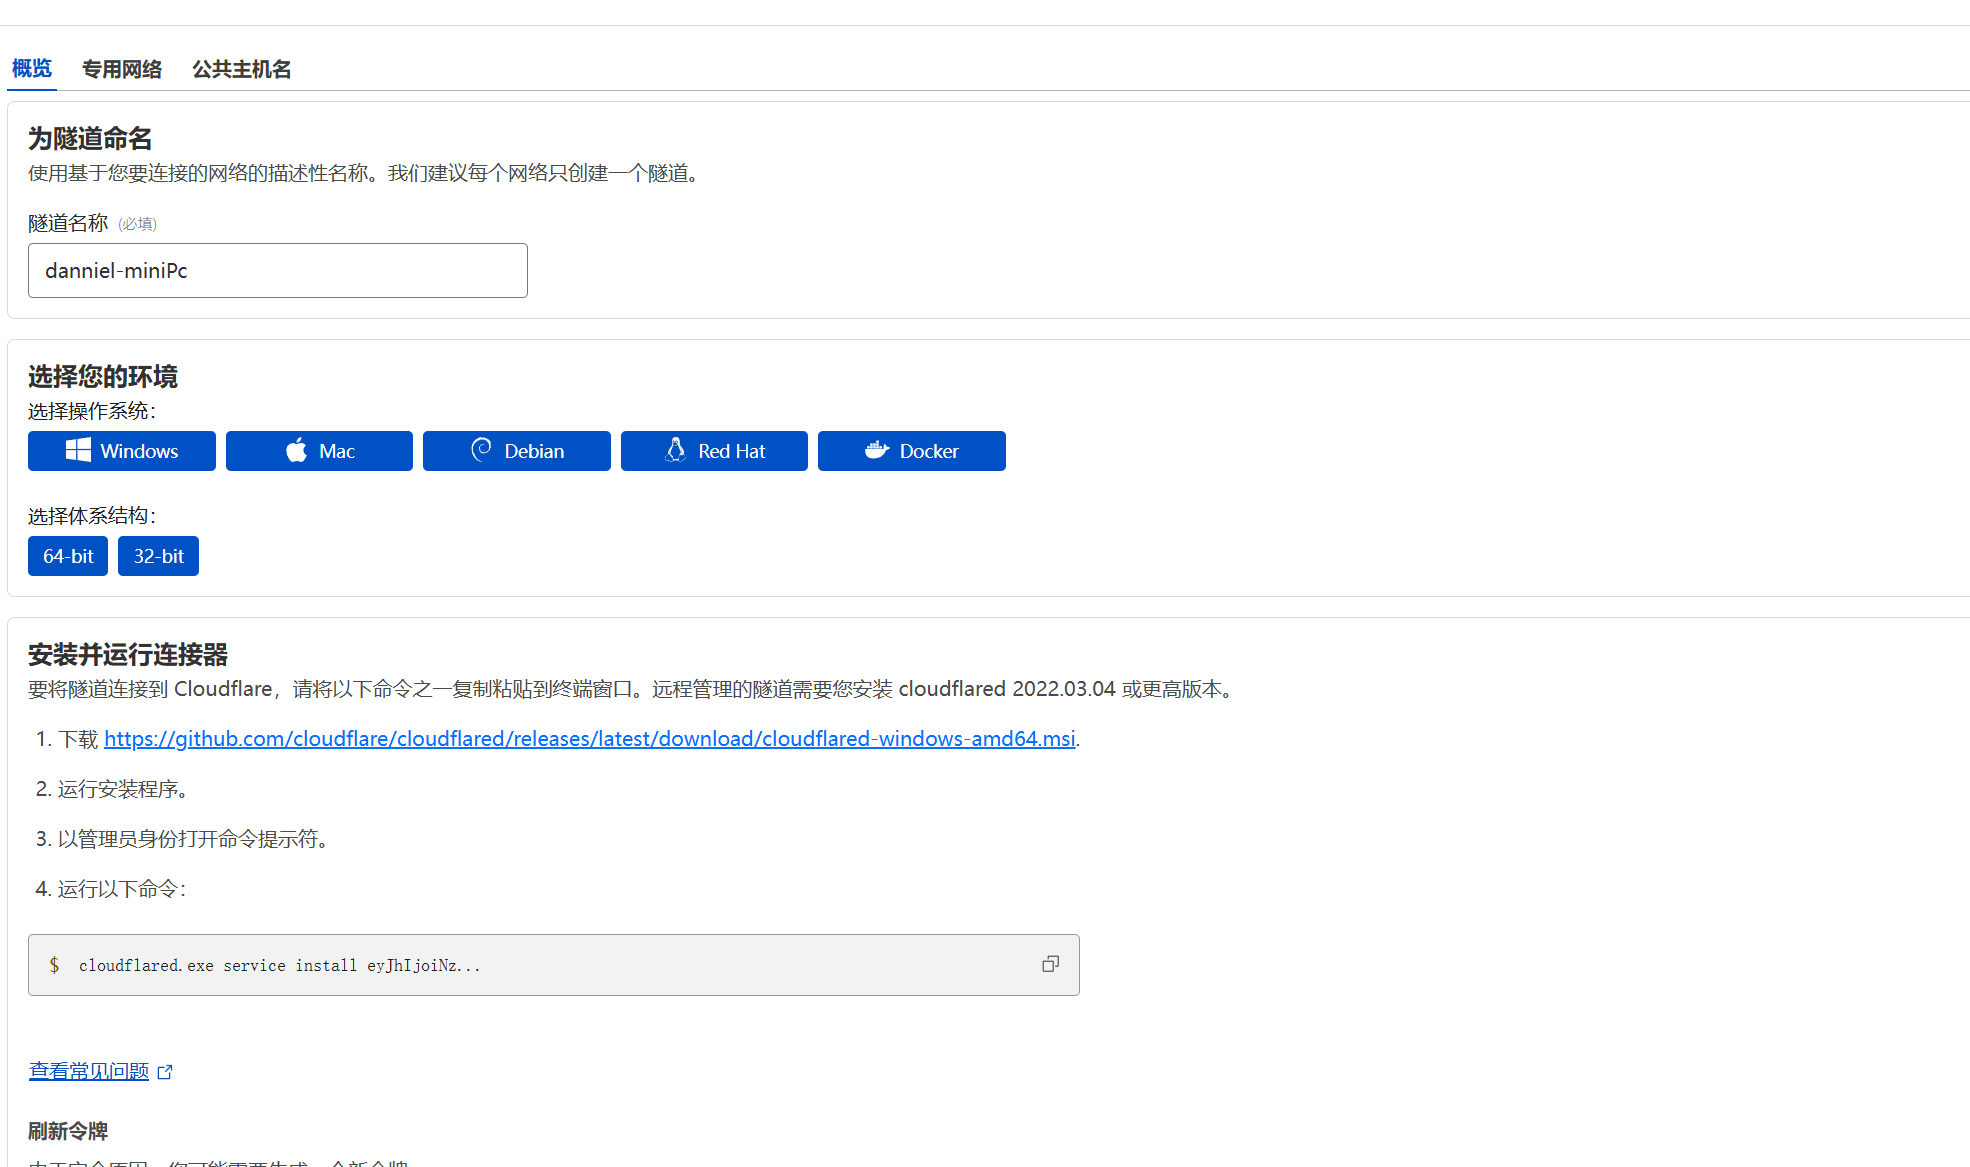Click the Docker whale icon

click(x=877, y=450)
